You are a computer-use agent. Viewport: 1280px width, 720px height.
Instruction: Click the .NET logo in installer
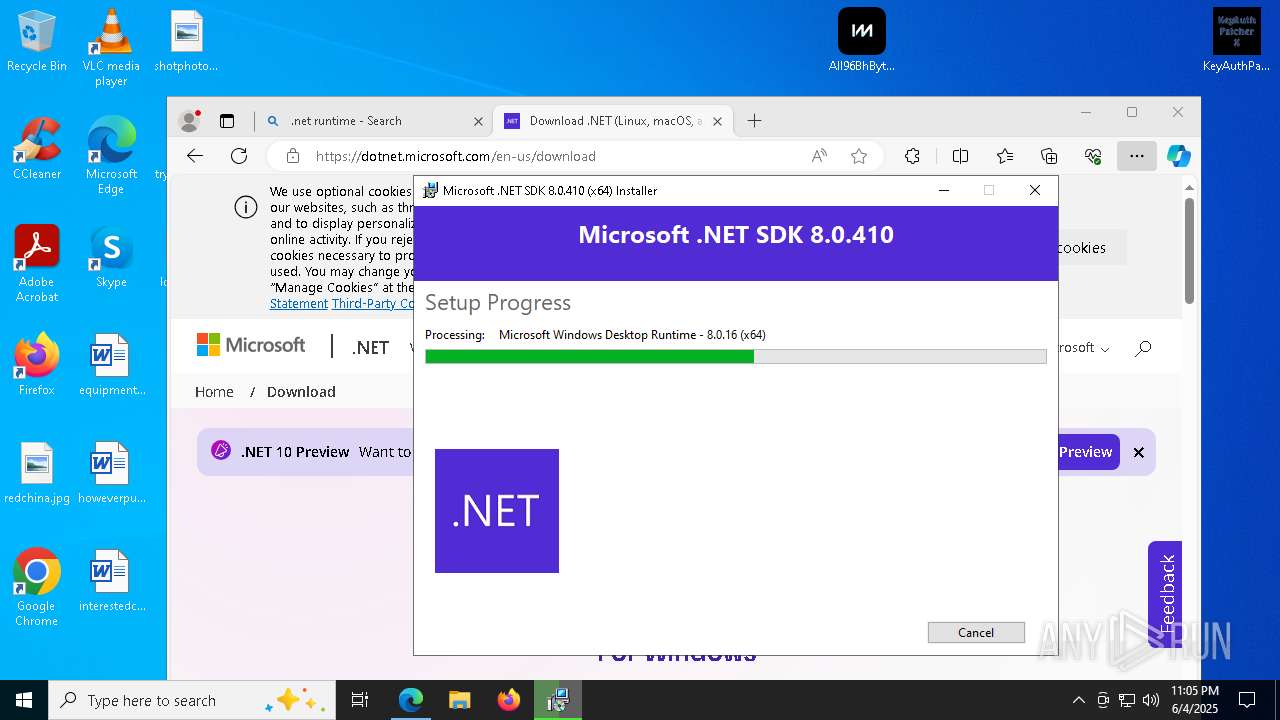pos(497,511)
